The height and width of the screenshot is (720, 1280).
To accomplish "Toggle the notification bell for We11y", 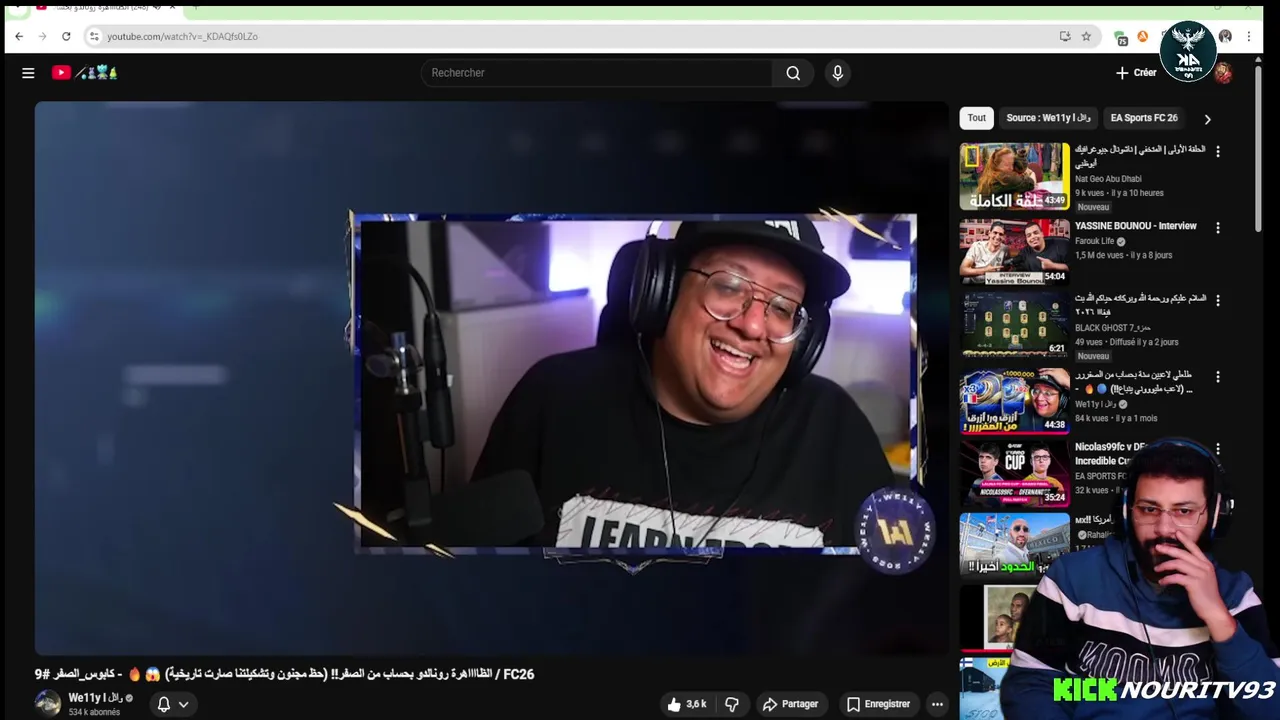I will point(164,704).
